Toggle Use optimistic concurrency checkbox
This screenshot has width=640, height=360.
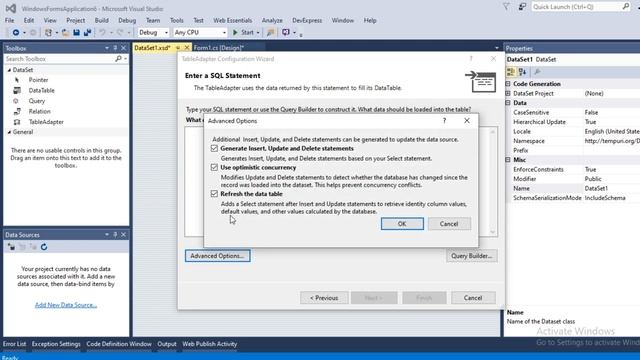pos(214,167)
